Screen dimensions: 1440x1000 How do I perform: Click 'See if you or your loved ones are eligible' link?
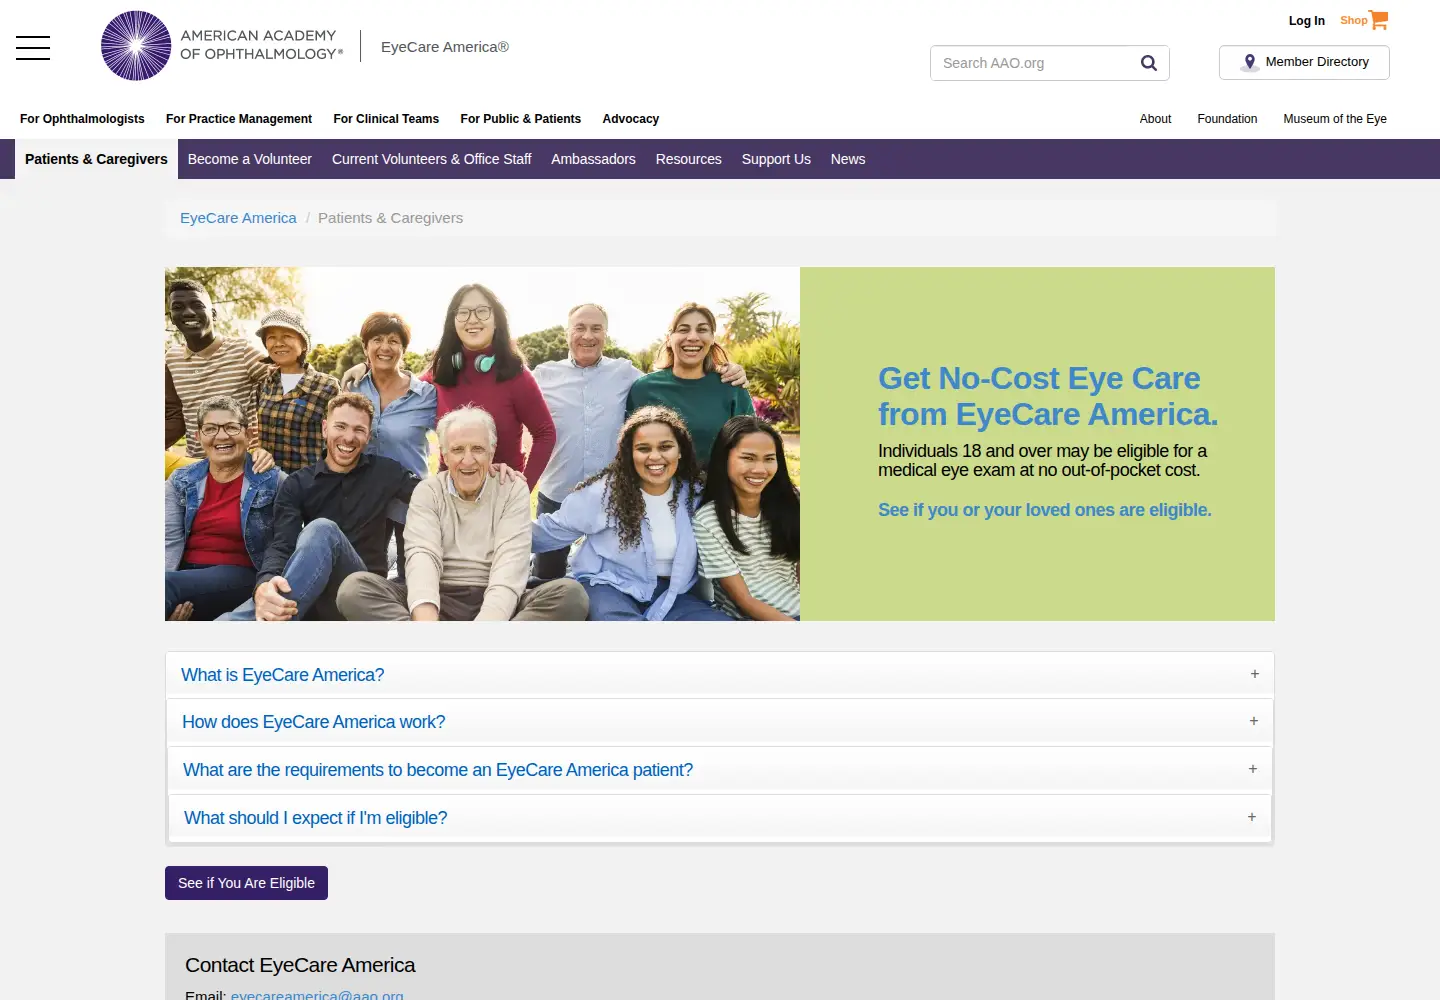(1044, 510)
